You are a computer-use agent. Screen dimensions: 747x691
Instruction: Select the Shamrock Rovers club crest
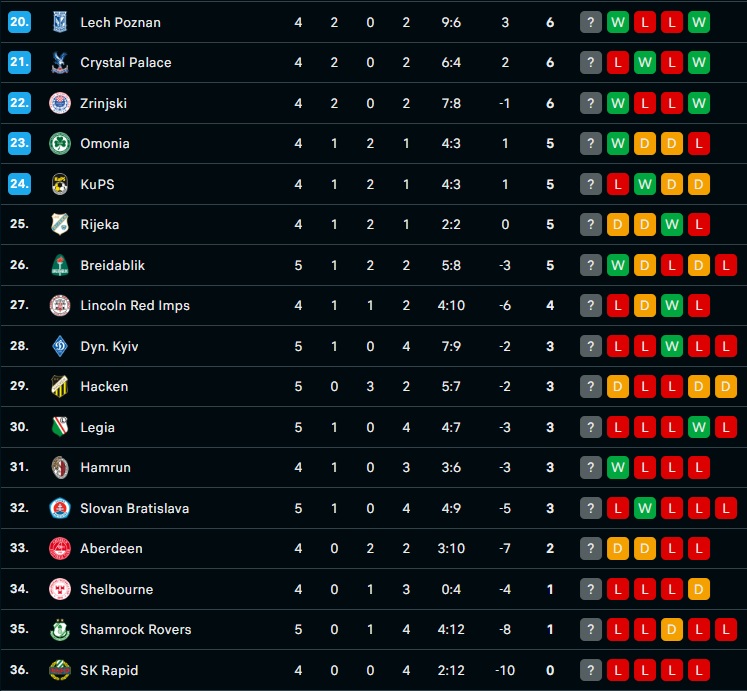pyautogui.click(x=60, y=629)
